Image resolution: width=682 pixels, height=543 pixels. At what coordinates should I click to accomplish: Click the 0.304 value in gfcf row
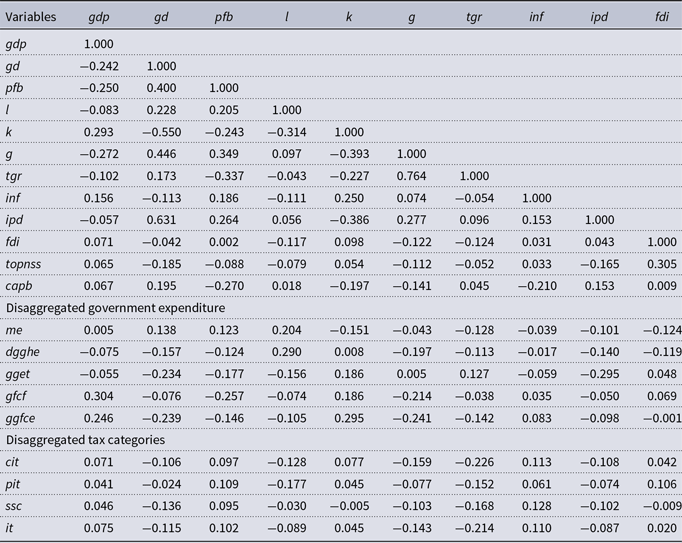point(99,396)
